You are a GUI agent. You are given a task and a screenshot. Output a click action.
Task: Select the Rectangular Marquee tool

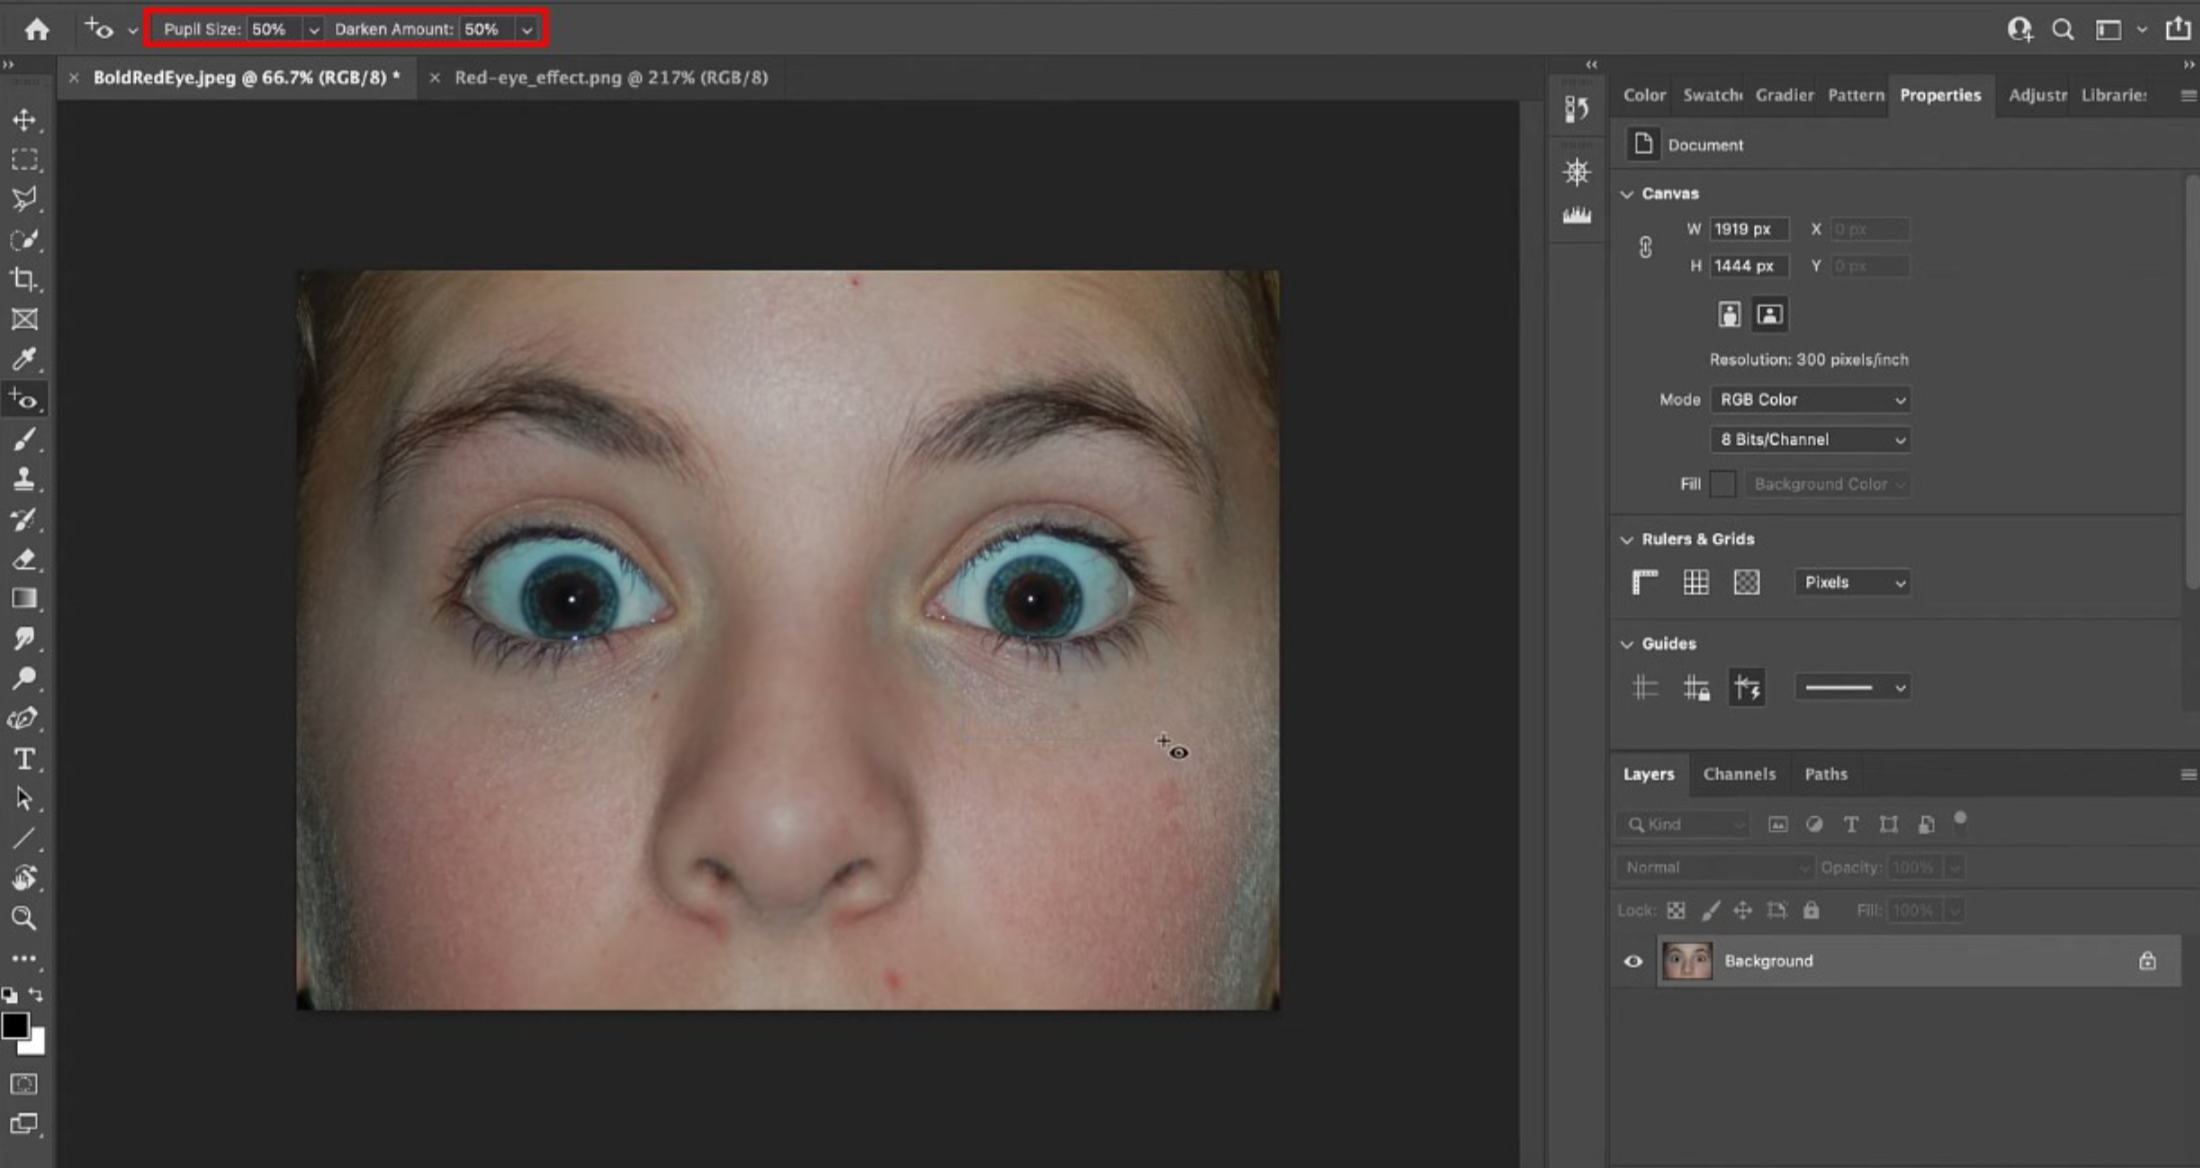pos(24,160)
